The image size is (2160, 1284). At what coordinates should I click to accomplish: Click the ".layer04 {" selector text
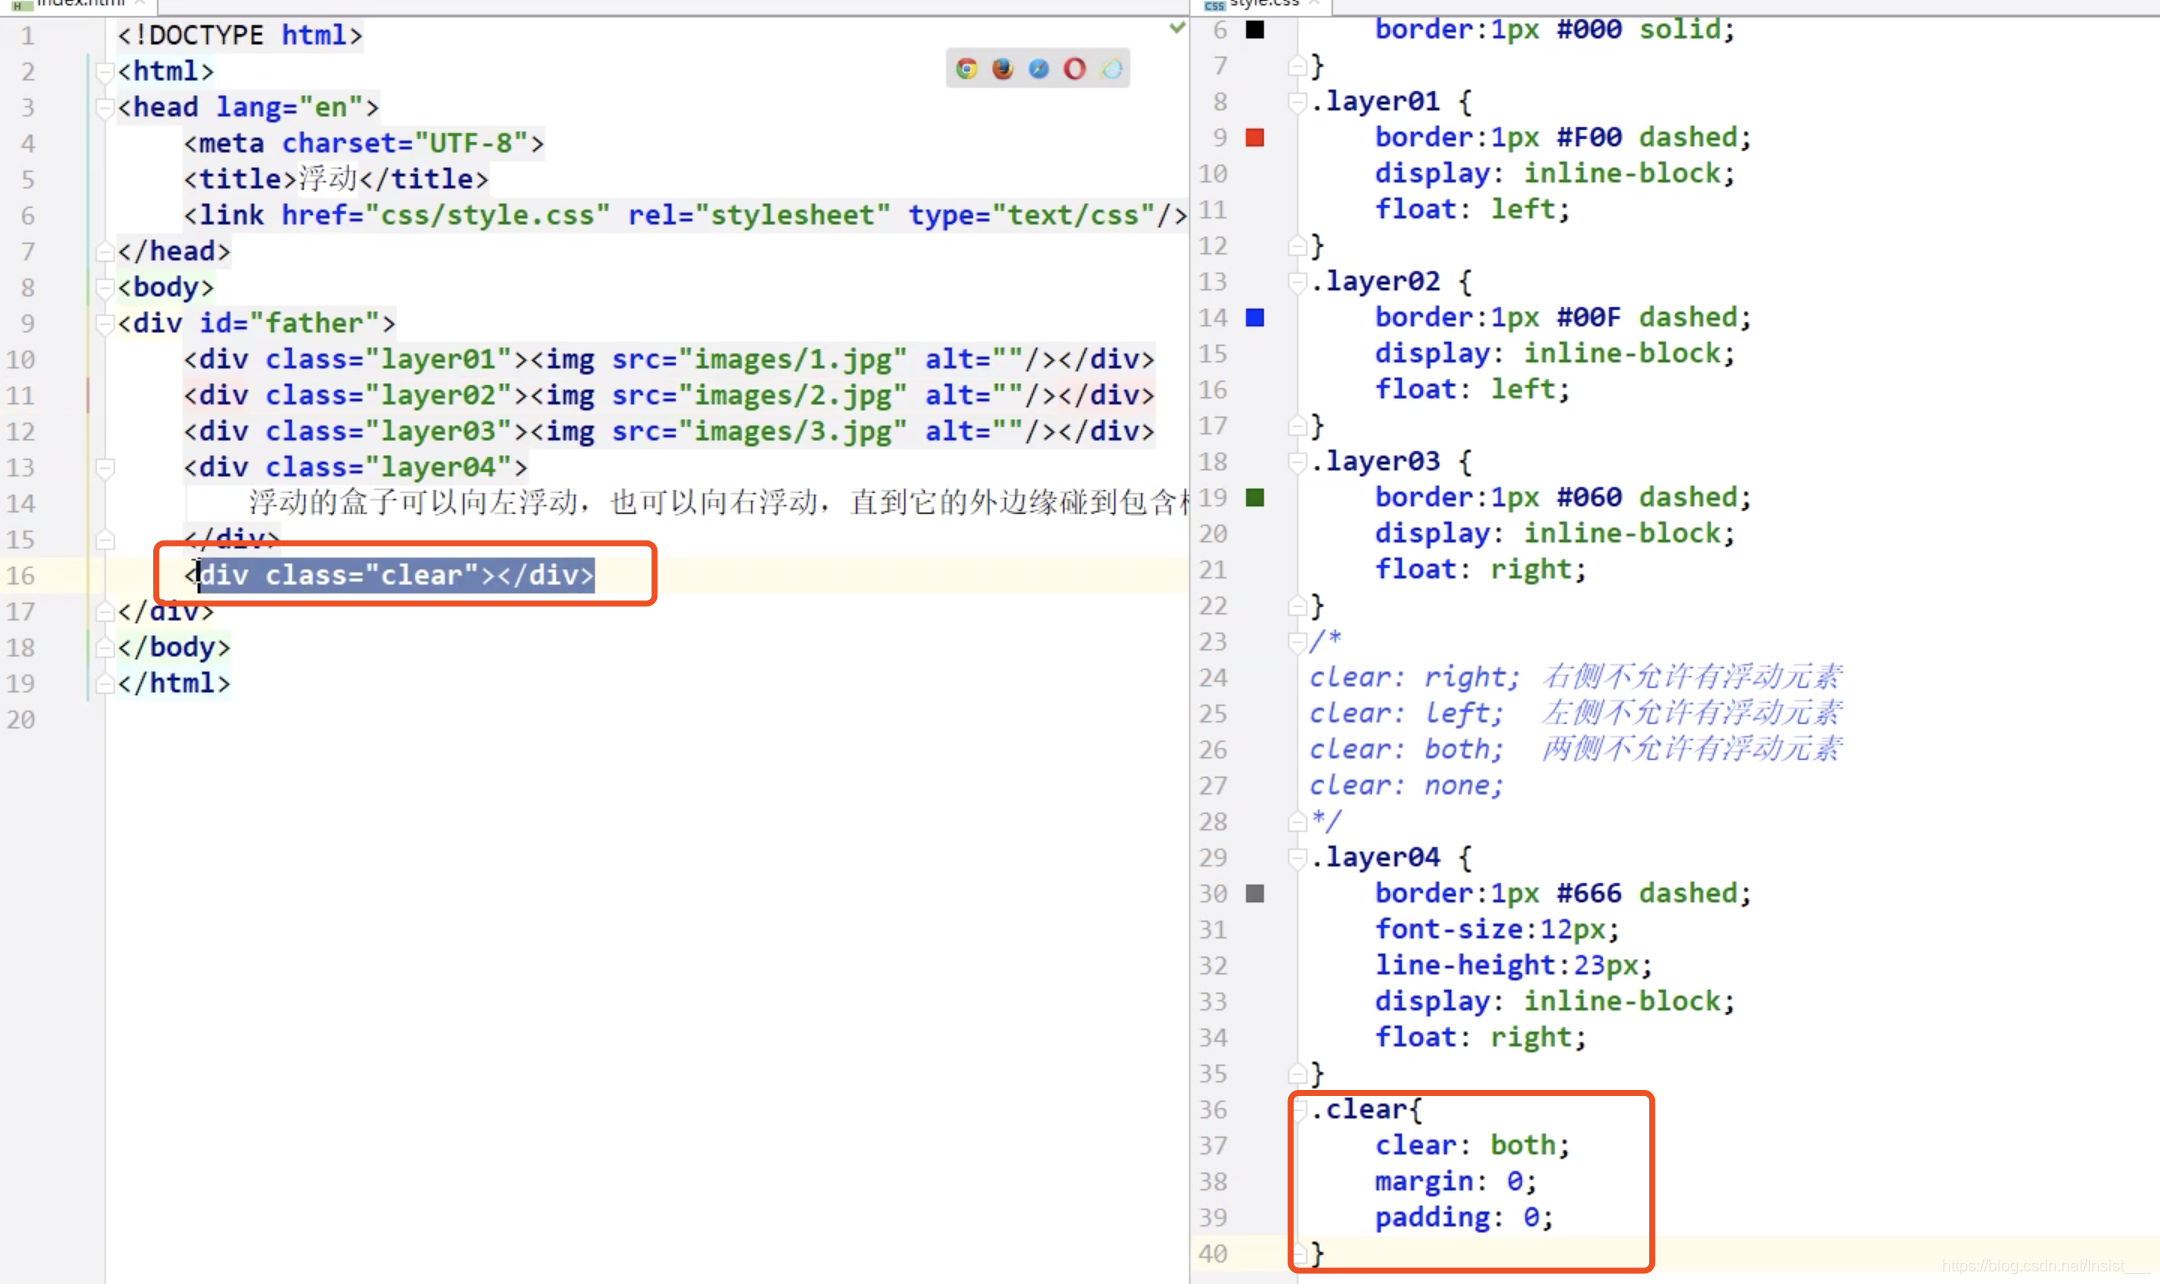click(1391, 858)
